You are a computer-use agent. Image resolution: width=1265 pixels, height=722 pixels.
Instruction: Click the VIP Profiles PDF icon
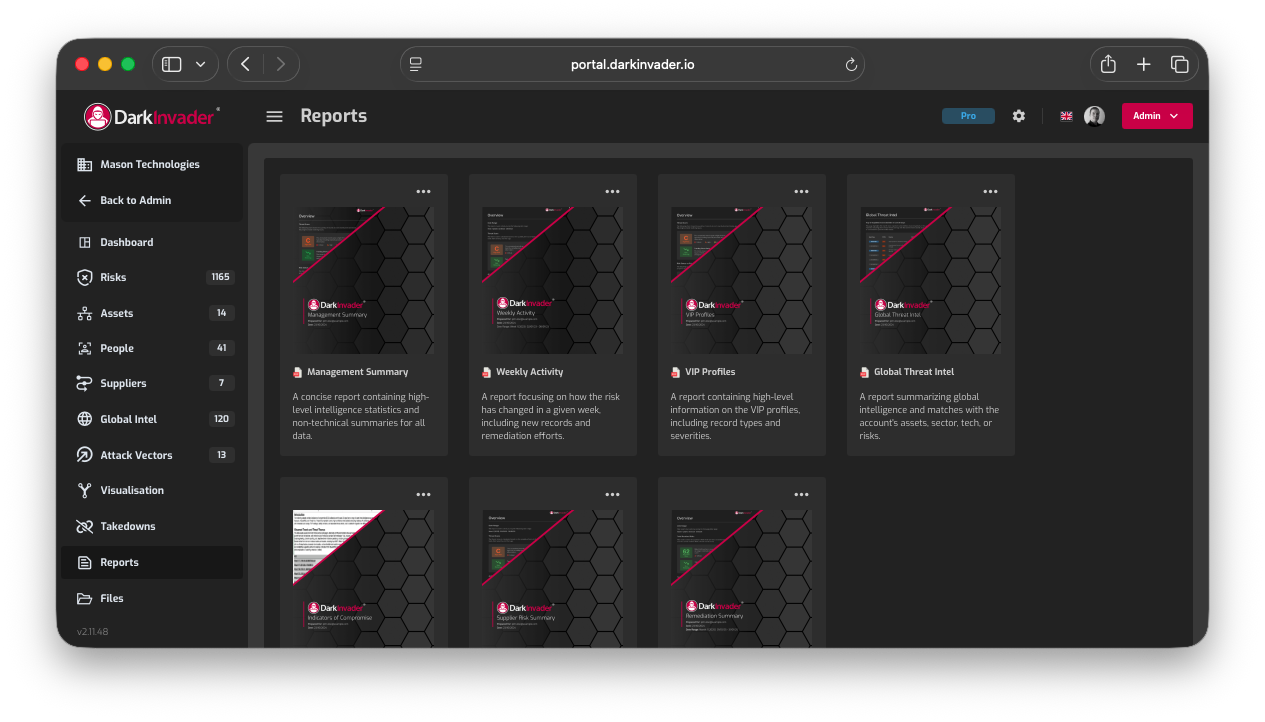pyautogui.click(x=675, y=372)
